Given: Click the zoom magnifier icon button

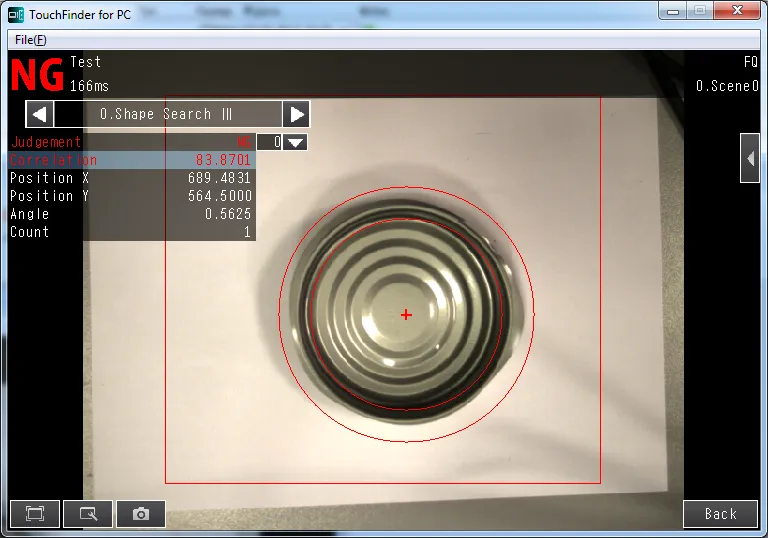Looking at the screenshot, I should click(x=88, y=514).
